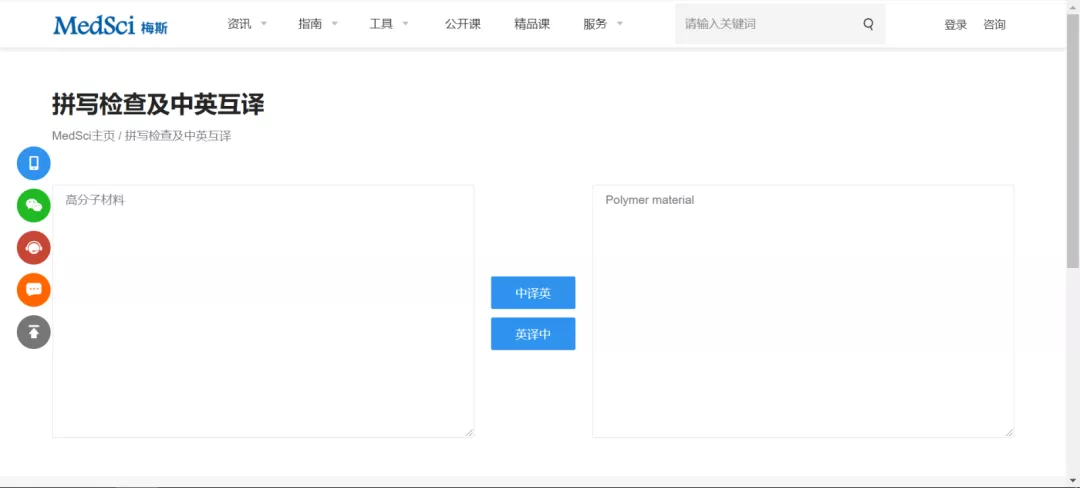Click the MedSci 梅斯 logo
The image size is (1080, 488).
[110, 25]
